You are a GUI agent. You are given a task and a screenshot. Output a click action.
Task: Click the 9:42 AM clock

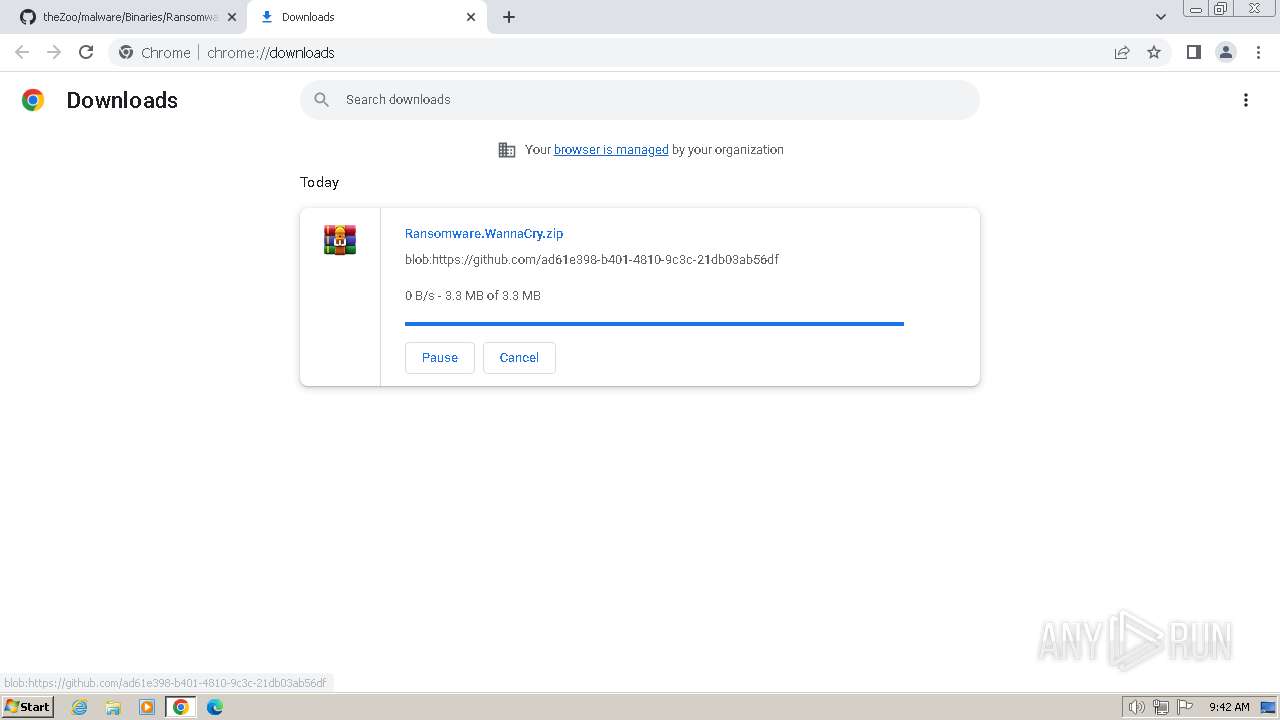(1229, 707)
